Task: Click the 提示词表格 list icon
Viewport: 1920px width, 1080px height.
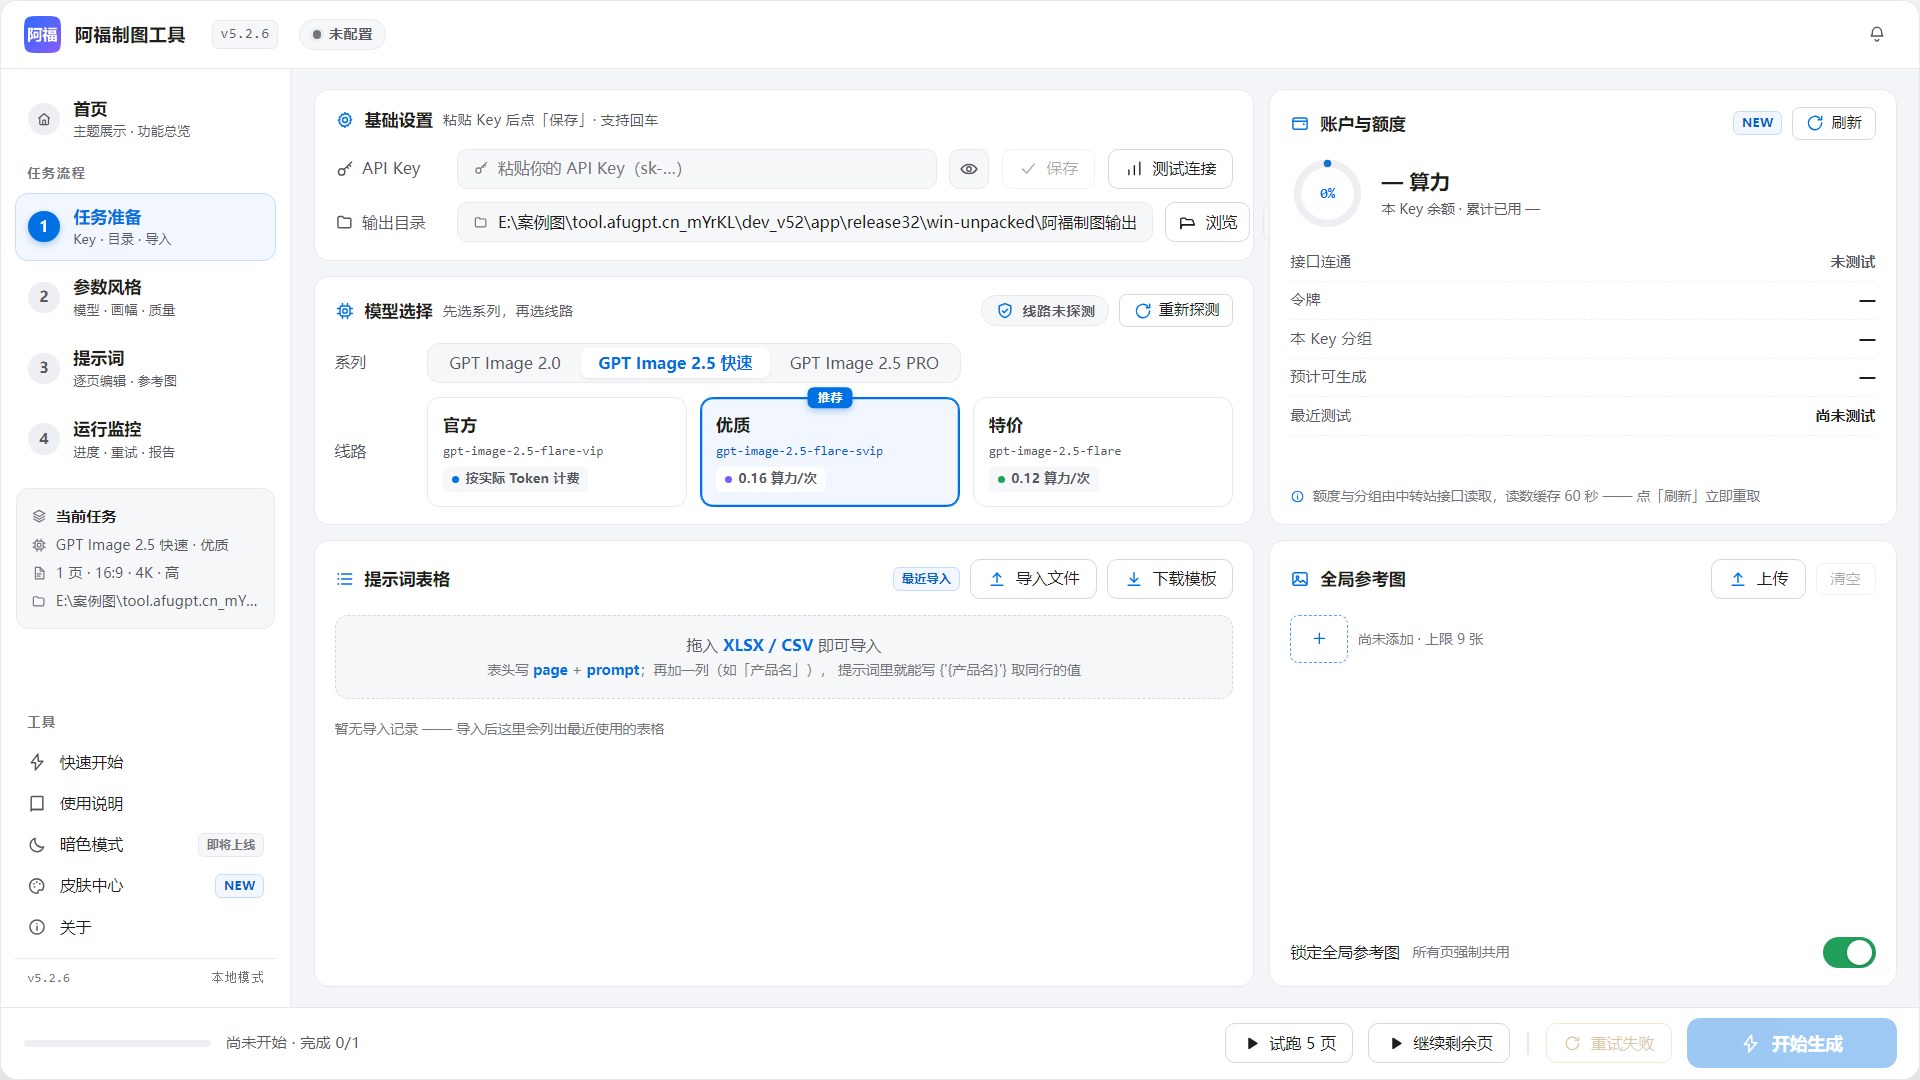Action: coord(345,579)
